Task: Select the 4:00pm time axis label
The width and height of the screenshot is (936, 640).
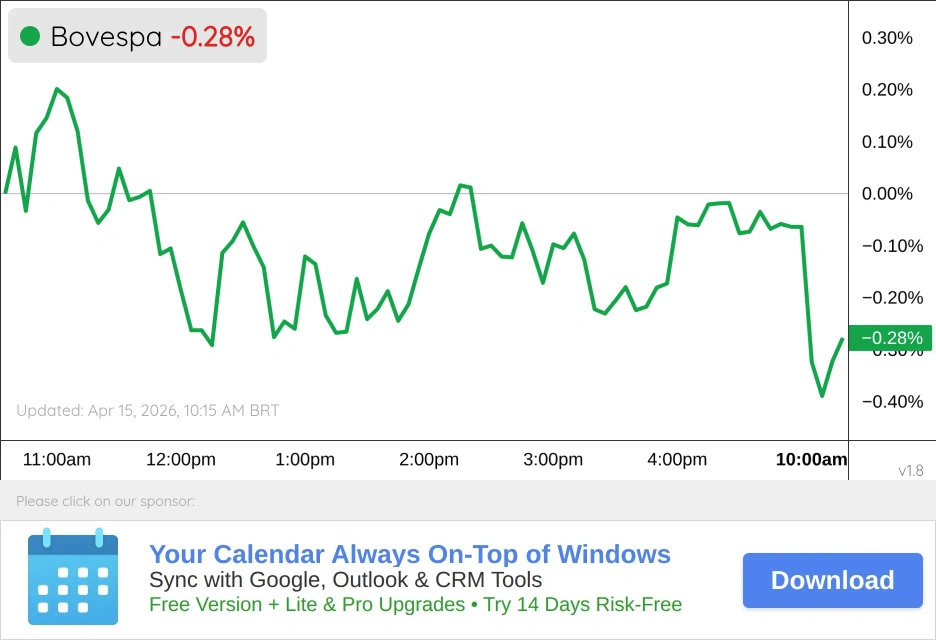Action: 677,460
